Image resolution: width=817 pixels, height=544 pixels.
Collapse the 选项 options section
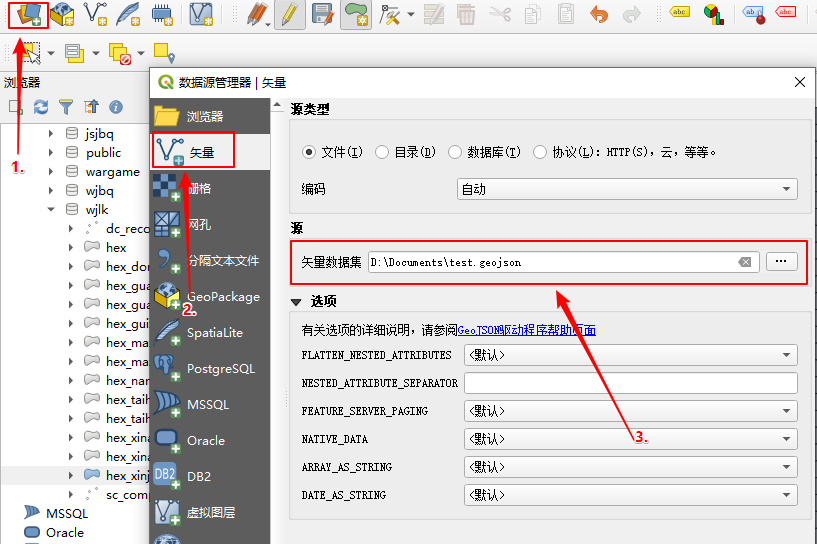coord(296,301)
